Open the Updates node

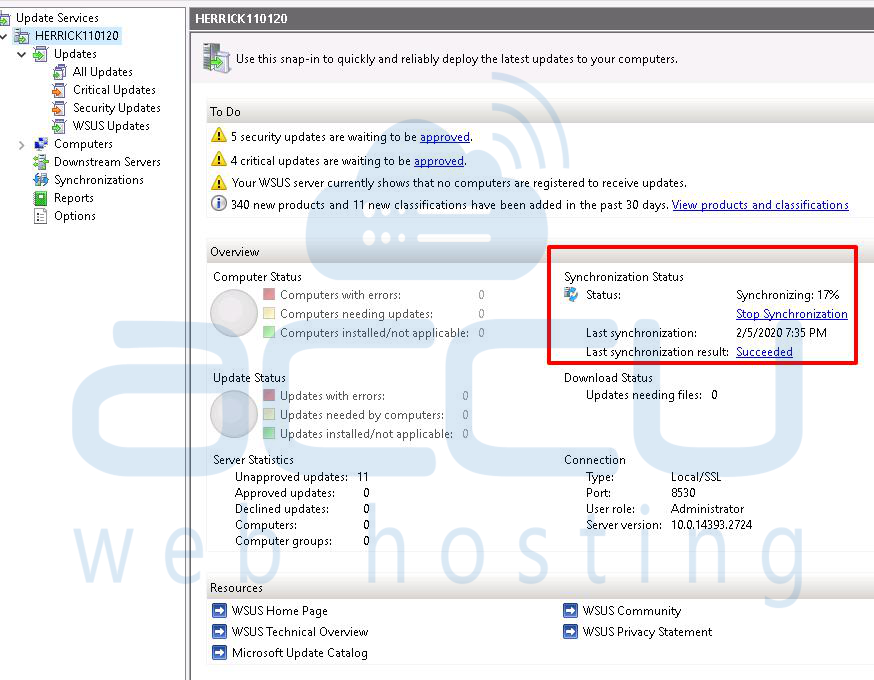pos(75,54)
